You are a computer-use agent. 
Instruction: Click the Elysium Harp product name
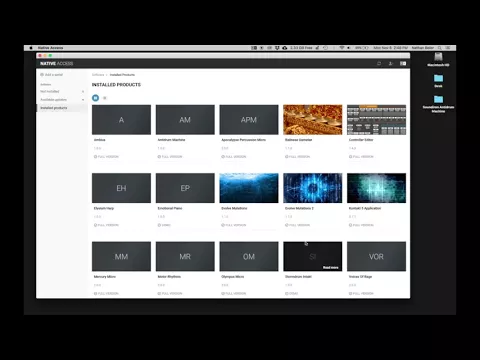(104, 208)
